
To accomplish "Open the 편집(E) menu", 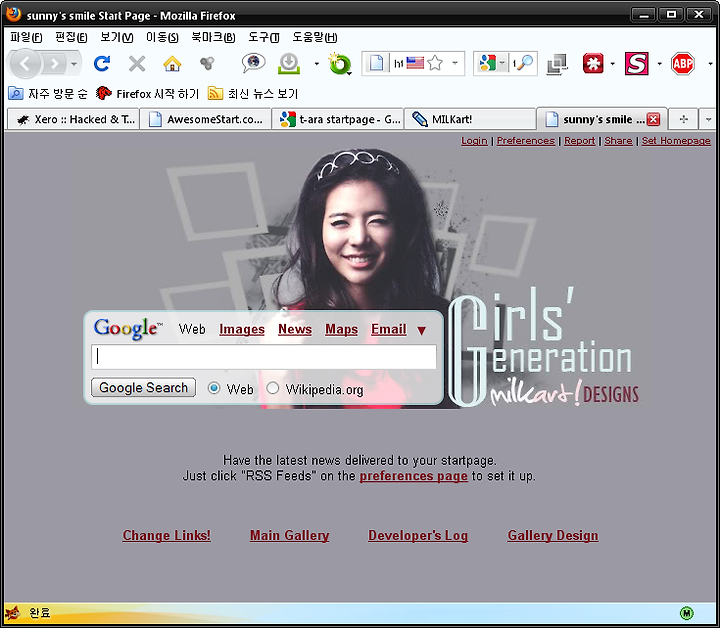I will pos(71,37).
